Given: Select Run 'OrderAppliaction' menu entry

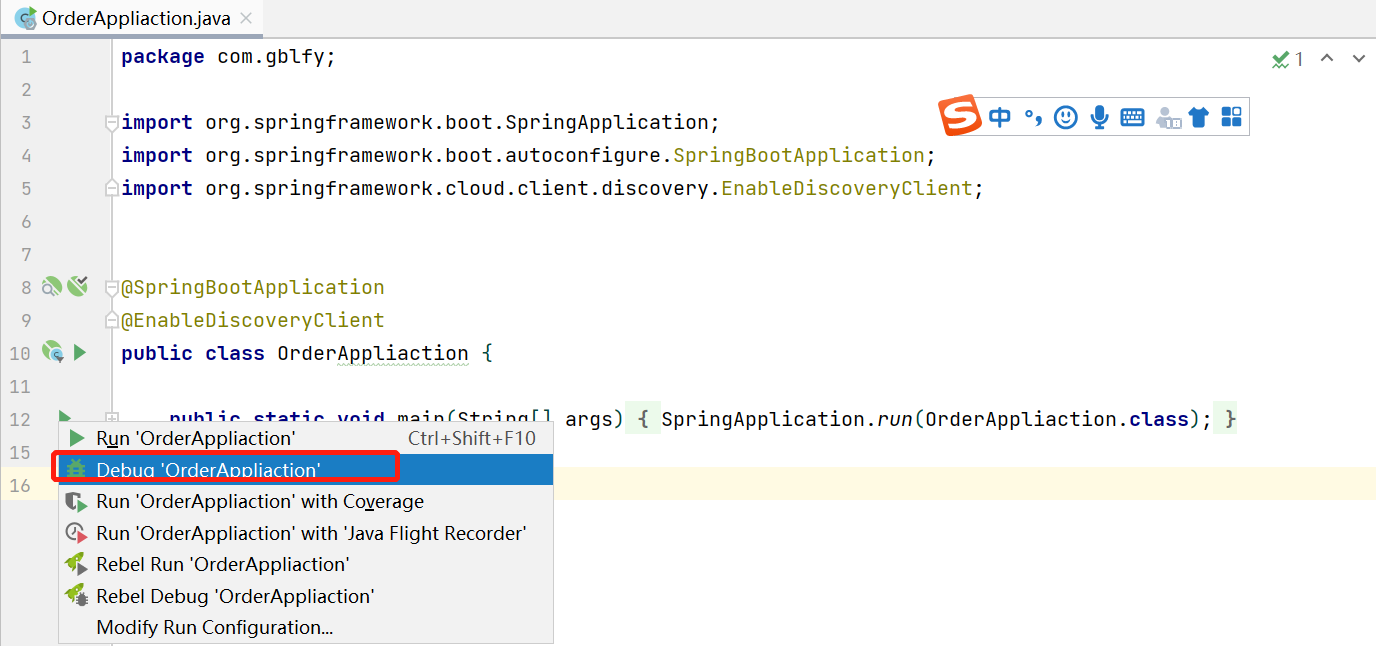Looking at the screenshot, I should 306,438.
